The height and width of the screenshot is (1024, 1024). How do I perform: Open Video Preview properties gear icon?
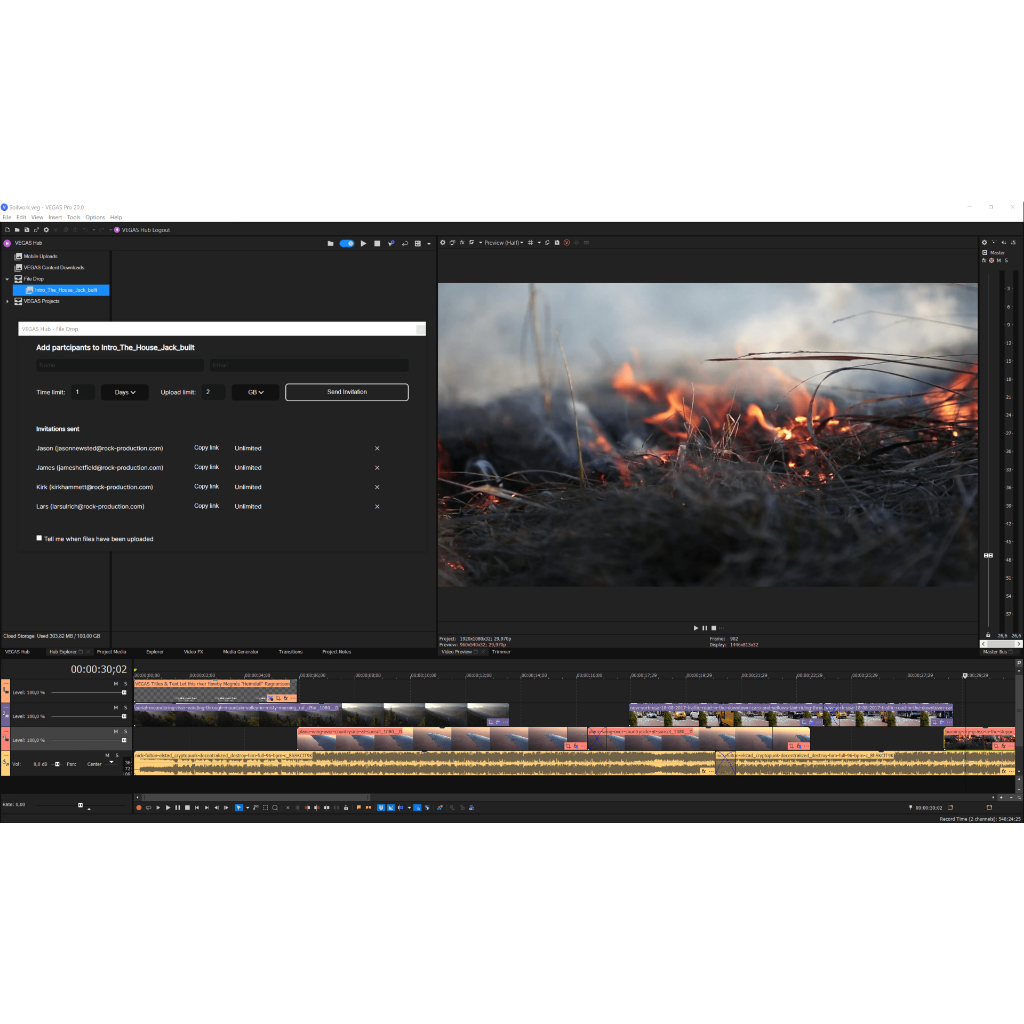[442, 242]
